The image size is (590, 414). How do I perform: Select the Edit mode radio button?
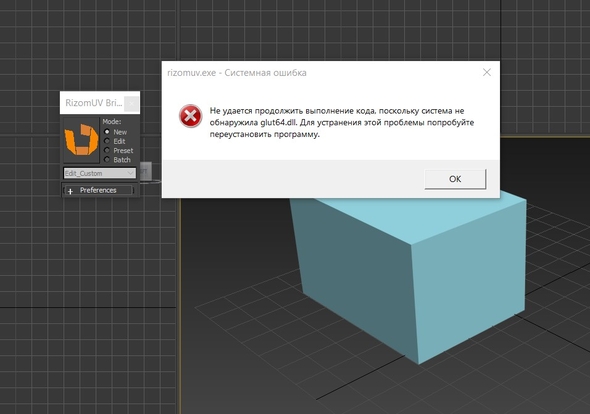click(107, 141)
